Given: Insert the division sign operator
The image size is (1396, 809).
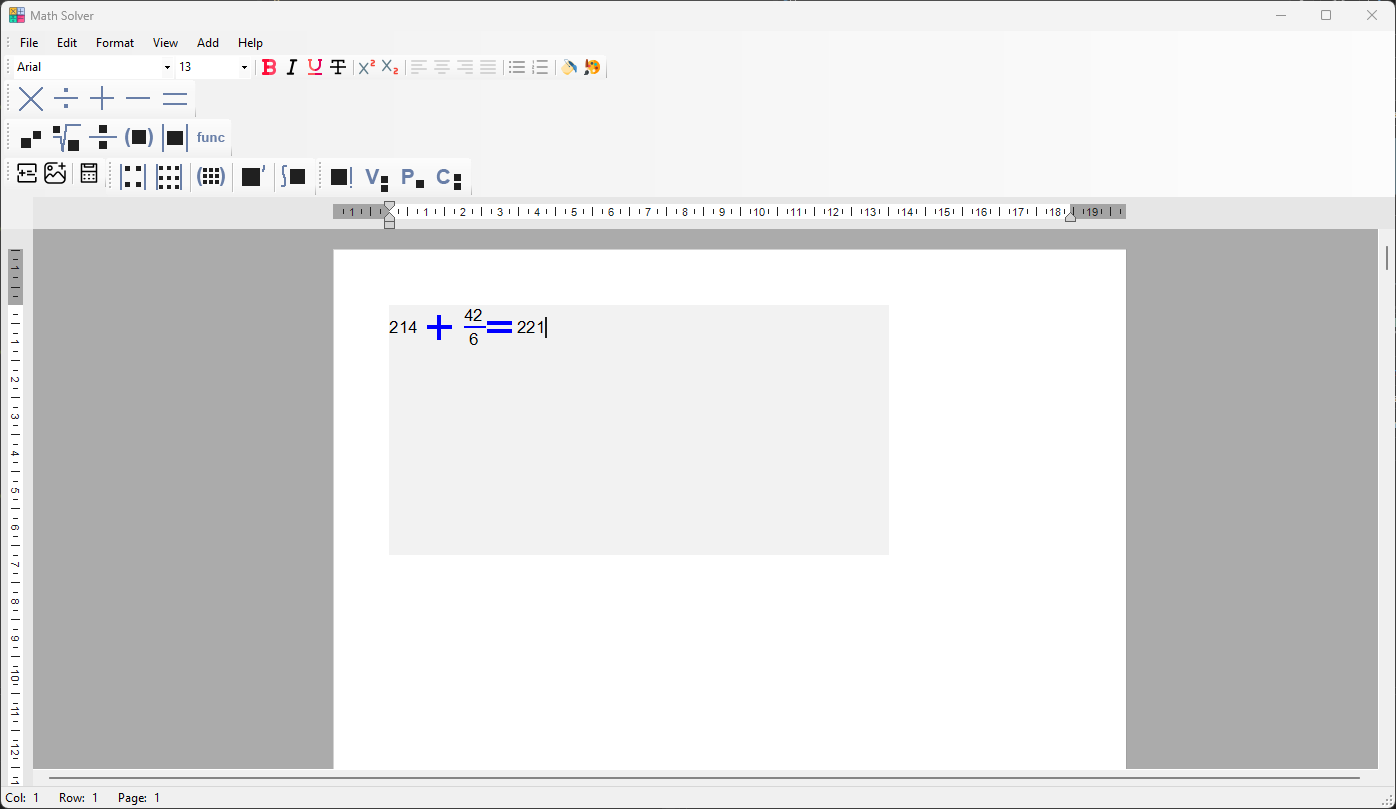Looking at the screenshot, I should coord(66,99).
